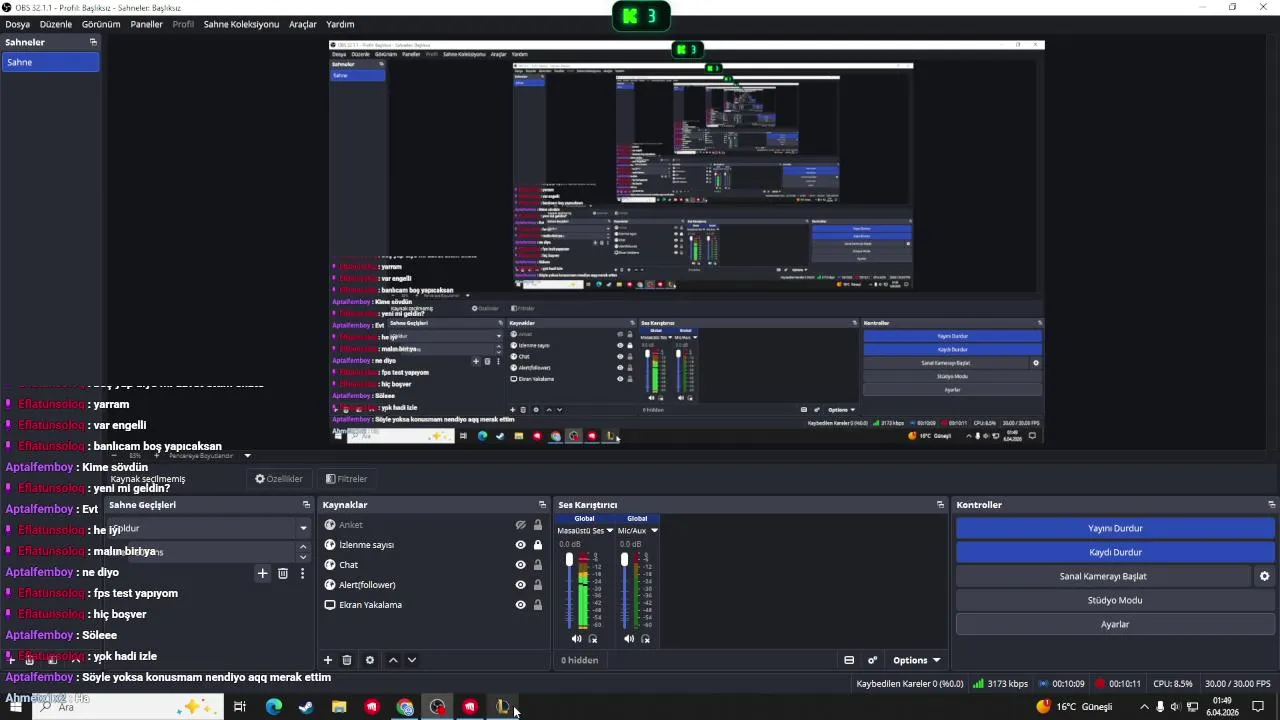Toggle monitoring headphone icon for Mic/Aux
The image size is (1280, 720).
pos(645,638)
